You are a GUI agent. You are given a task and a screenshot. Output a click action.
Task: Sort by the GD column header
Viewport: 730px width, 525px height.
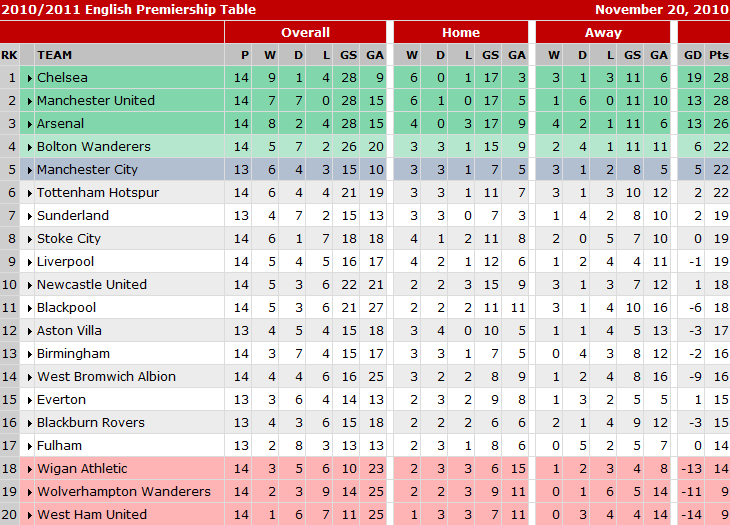point(692,55)
